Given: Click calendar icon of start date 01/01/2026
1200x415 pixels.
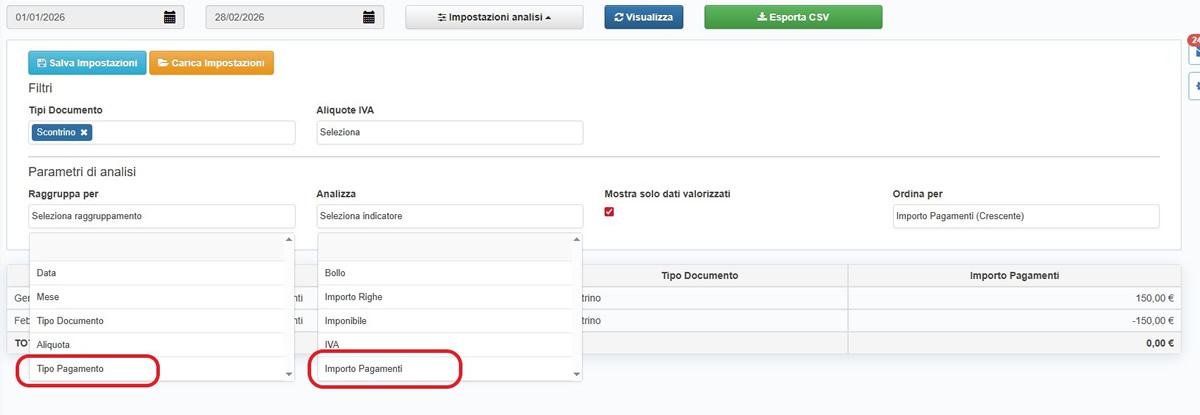Looking at the screenshot, I should point(169,17).
